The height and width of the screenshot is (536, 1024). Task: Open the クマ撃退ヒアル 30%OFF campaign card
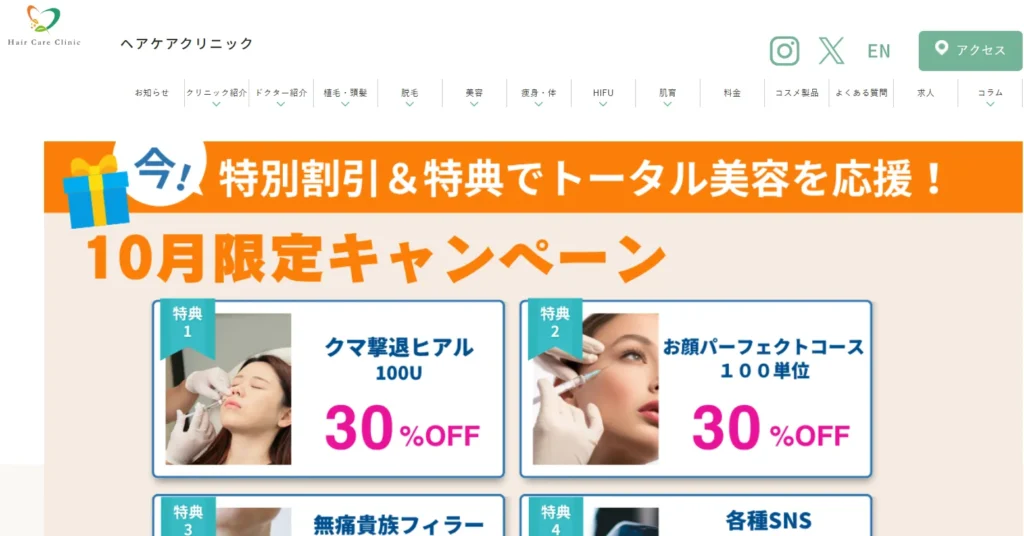pyautogui.click(x=328, y=388)
